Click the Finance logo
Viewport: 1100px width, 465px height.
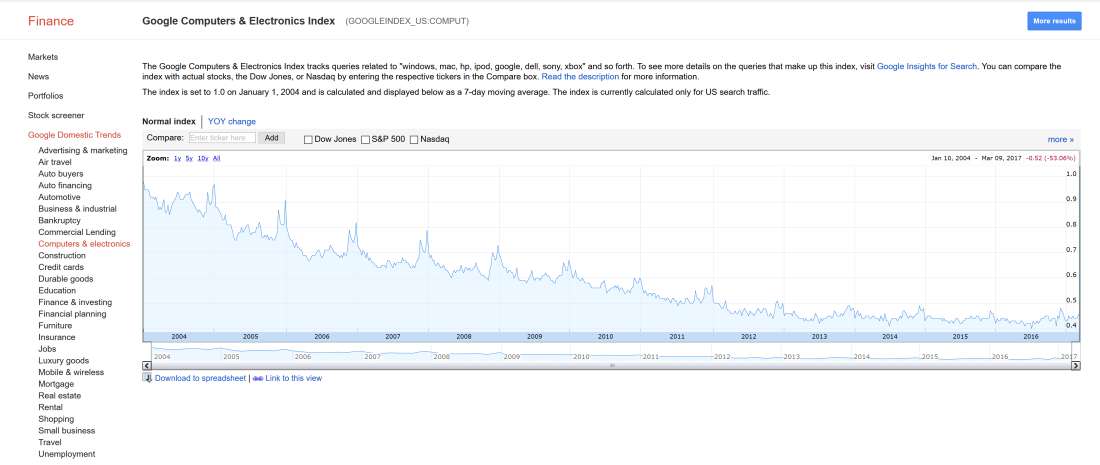pyautogui.click(x=51, y=21)
